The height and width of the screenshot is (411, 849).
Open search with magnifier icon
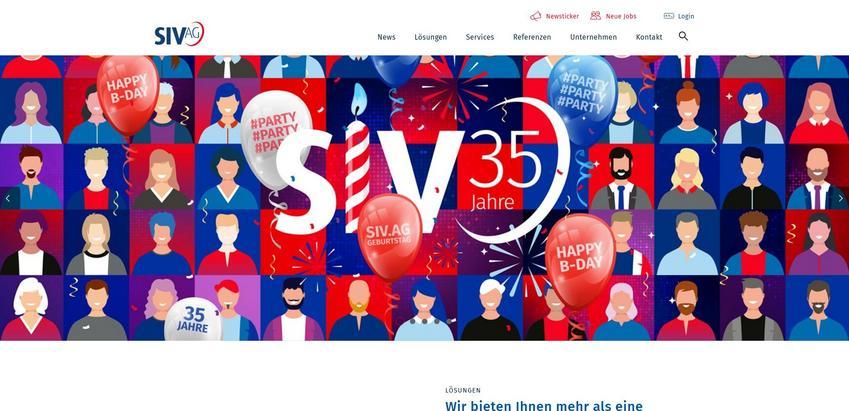click(x=683, y=36)
